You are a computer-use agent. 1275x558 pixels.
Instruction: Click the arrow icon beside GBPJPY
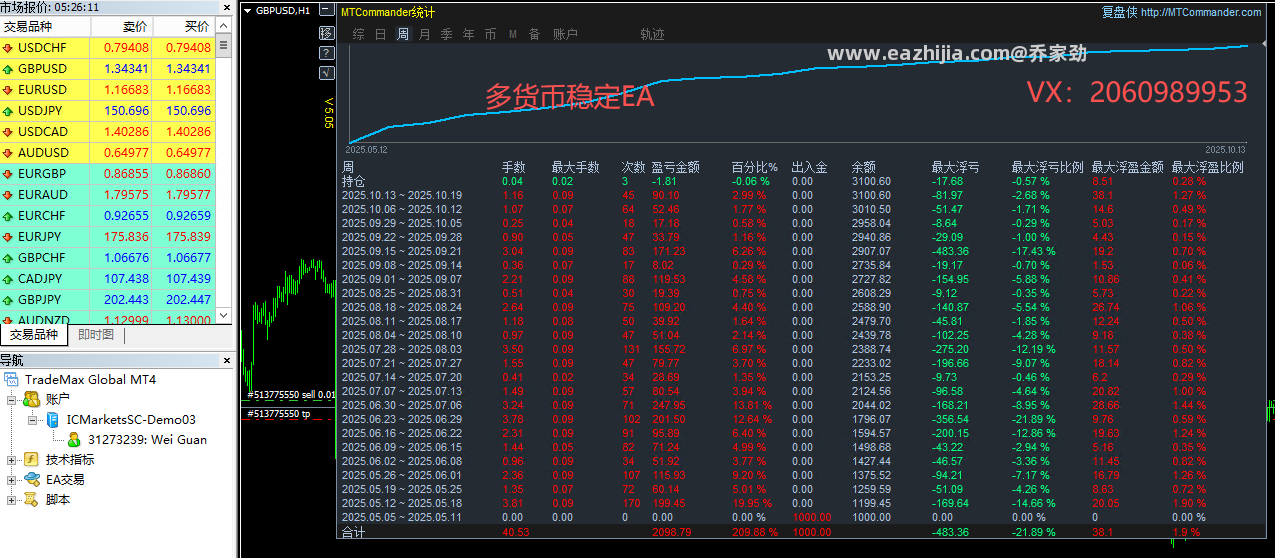[9, 300]
